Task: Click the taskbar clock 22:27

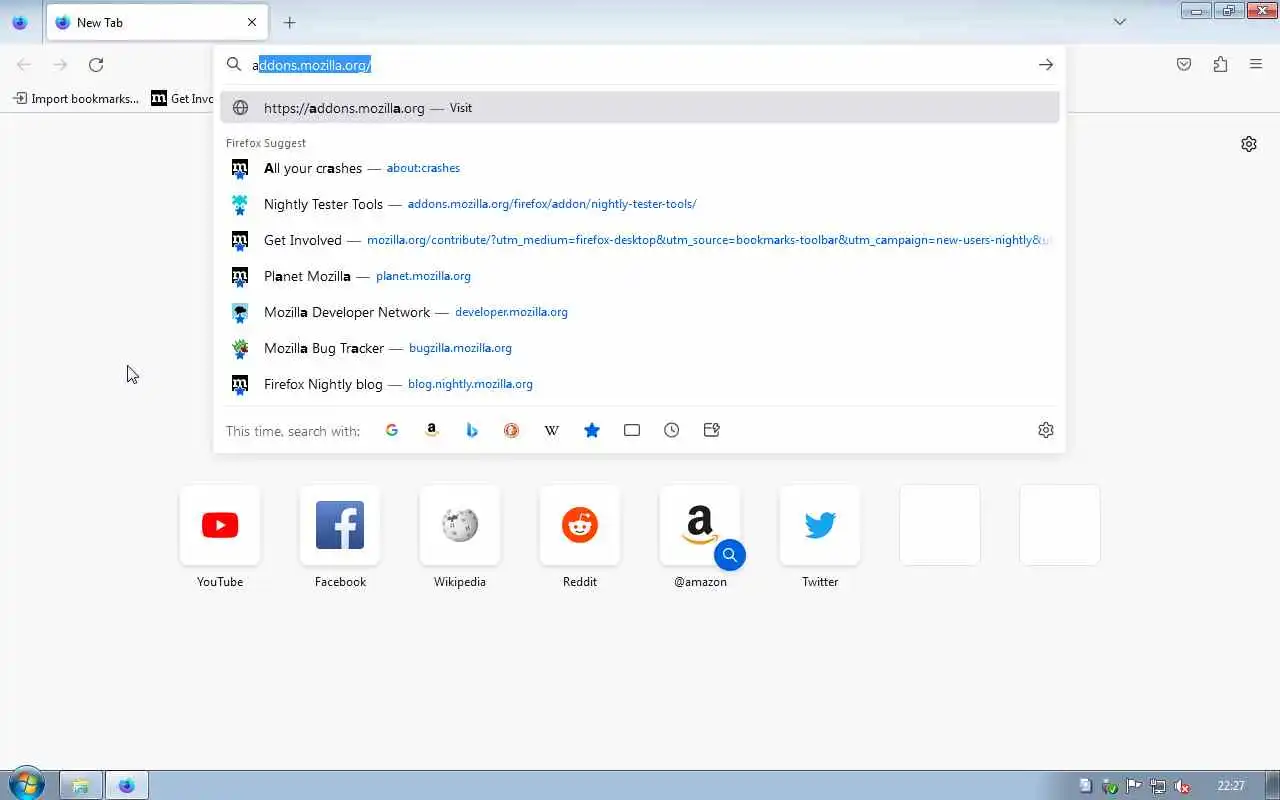Action: click(x=1231, y=786)
